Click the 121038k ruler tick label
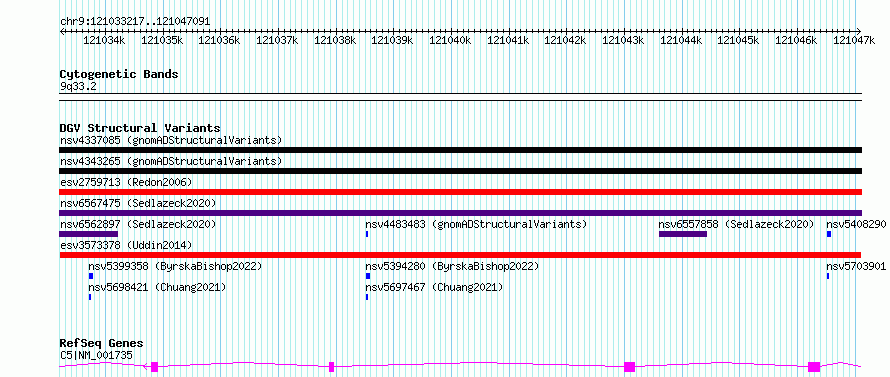The width and height of the screenshot is (890, 377). 335,40
